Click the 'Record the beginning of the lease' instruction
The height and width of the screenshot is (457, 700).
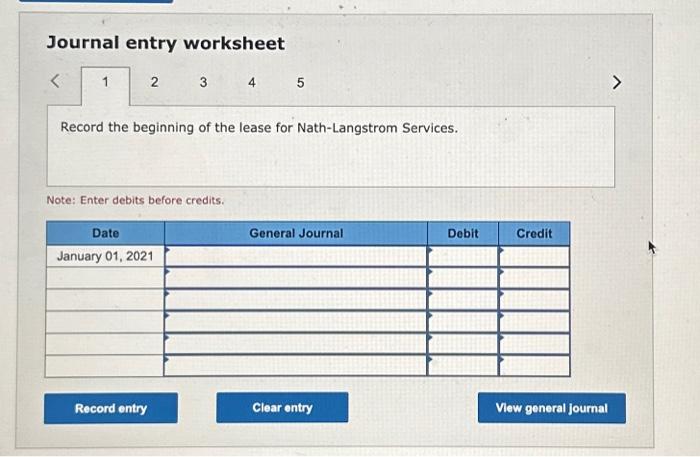259,128
